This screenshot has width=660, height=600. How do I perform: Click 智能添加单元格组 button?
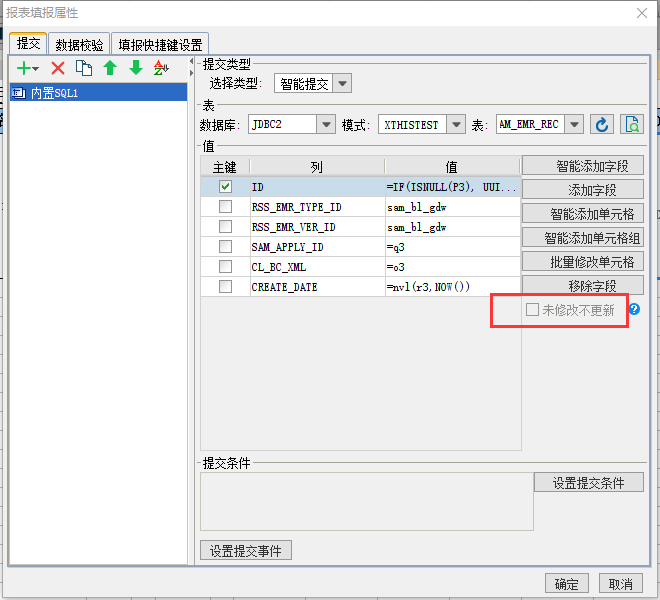(x=583, y=237)
